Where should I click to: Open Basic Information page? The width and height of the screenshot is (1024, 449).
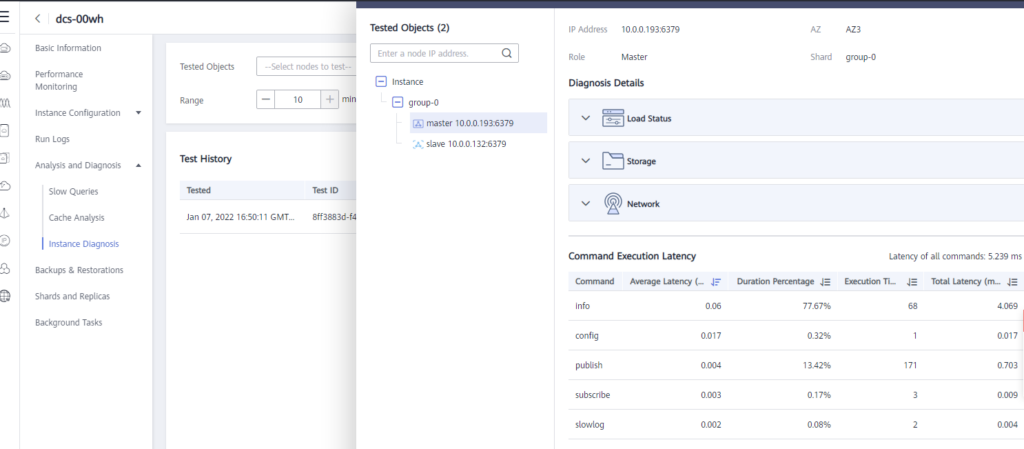(x=68, y=48)
